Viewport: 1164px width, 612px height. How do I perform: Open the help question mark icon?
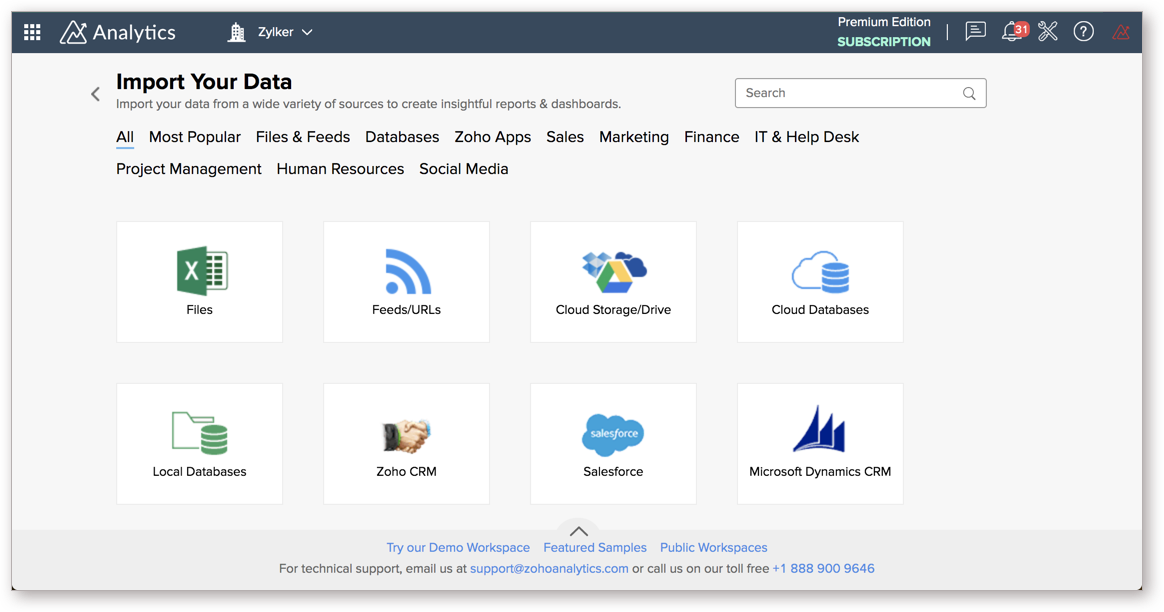(1084, 31)
